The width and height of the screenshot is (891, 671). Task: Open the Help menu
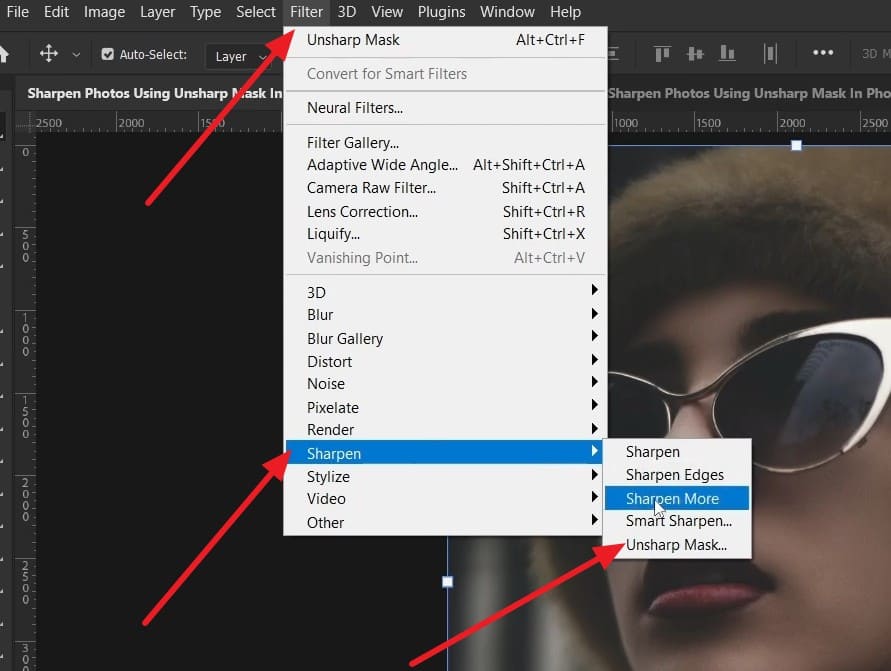pos(565,12)
